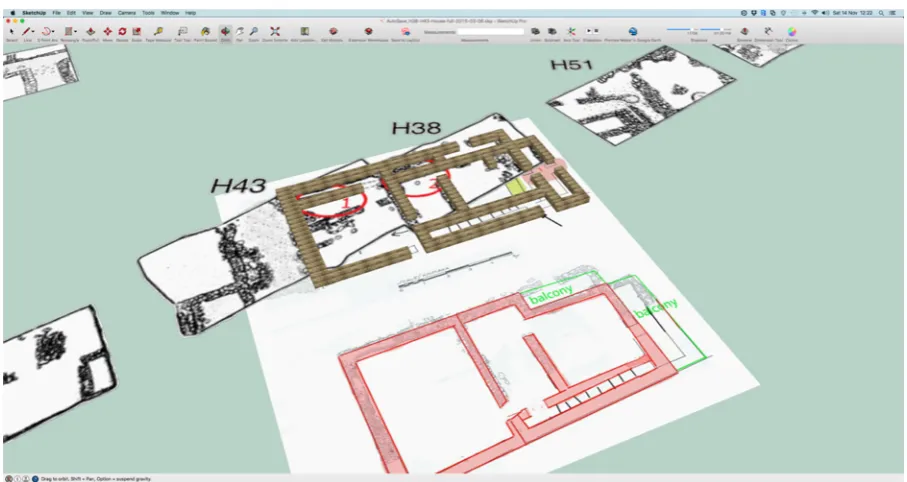
Task: Open Spotlight search in menu bar
Action: pyautogui.click(x=881, y=13)
